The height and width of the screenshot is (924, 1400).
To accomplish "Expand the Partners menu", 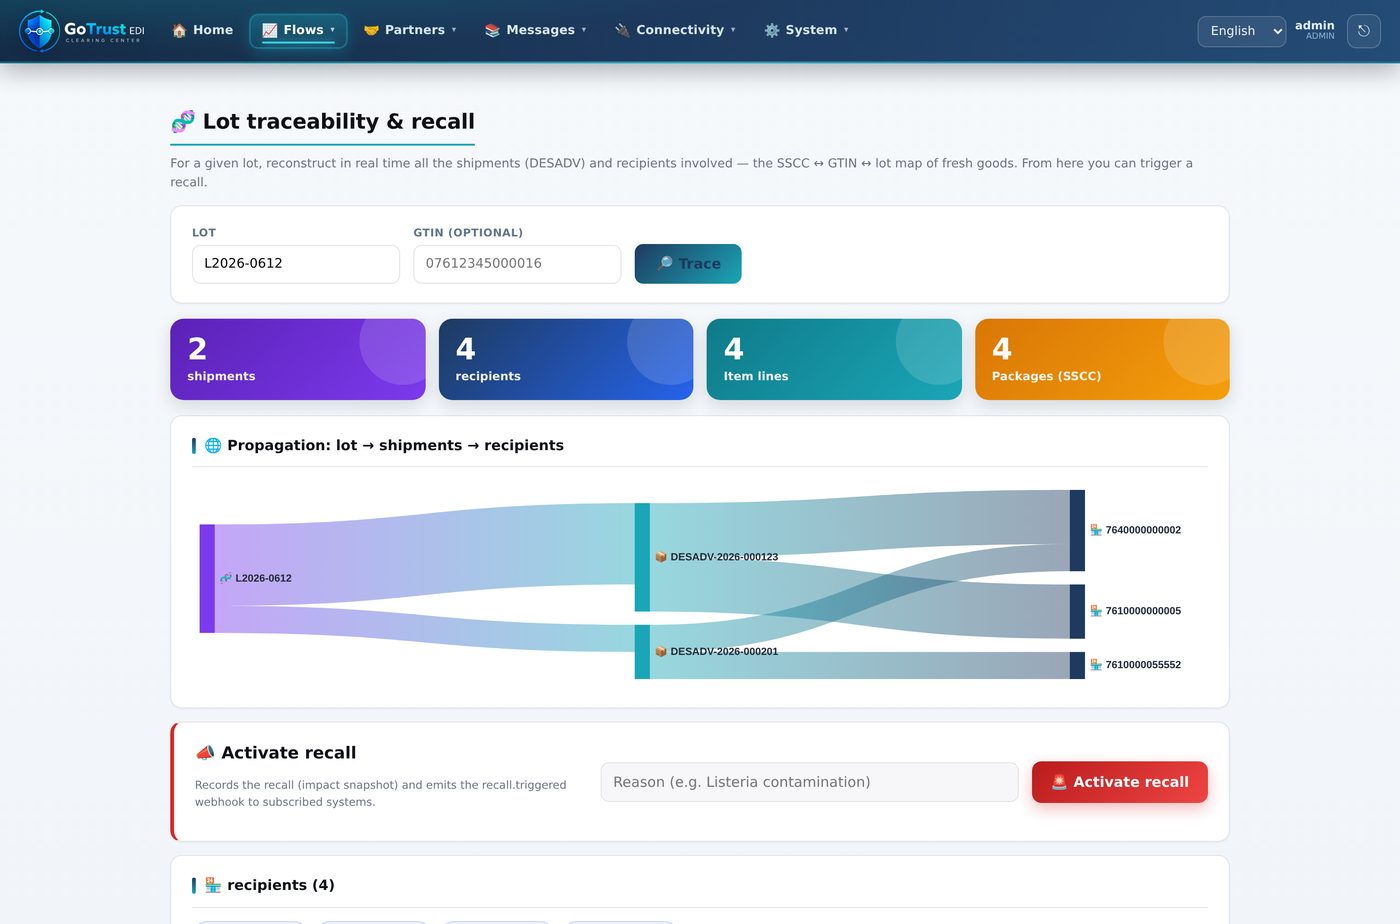I will coord(410,30).
